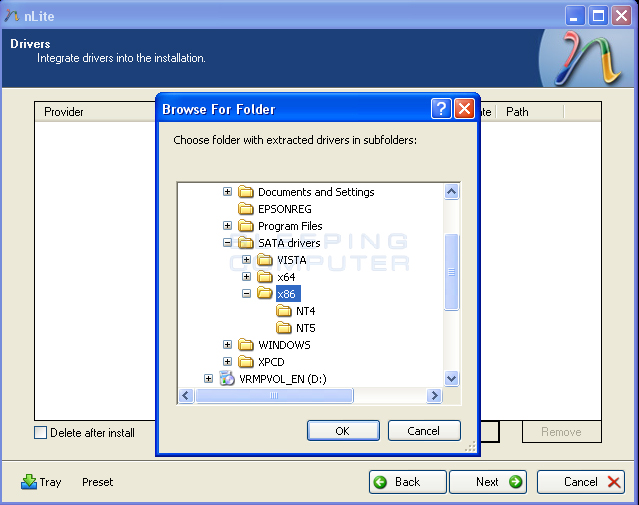Image resolution: width=639 pixels, height=505 pixels.
Task: Click Cancel in Browse For Folder dialog
Action: [x=424, y=431]
